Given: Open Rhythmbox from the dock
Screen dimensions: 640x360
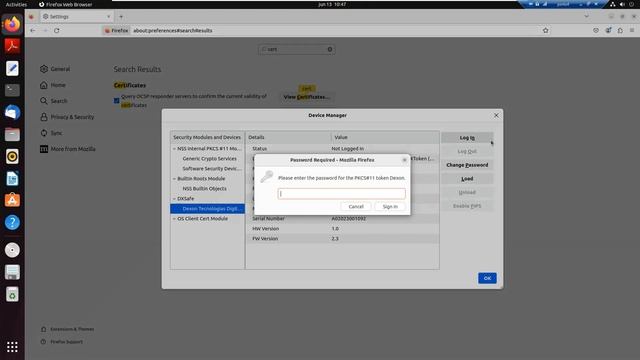Looking at the screenshot, I should tap(12, 156).
